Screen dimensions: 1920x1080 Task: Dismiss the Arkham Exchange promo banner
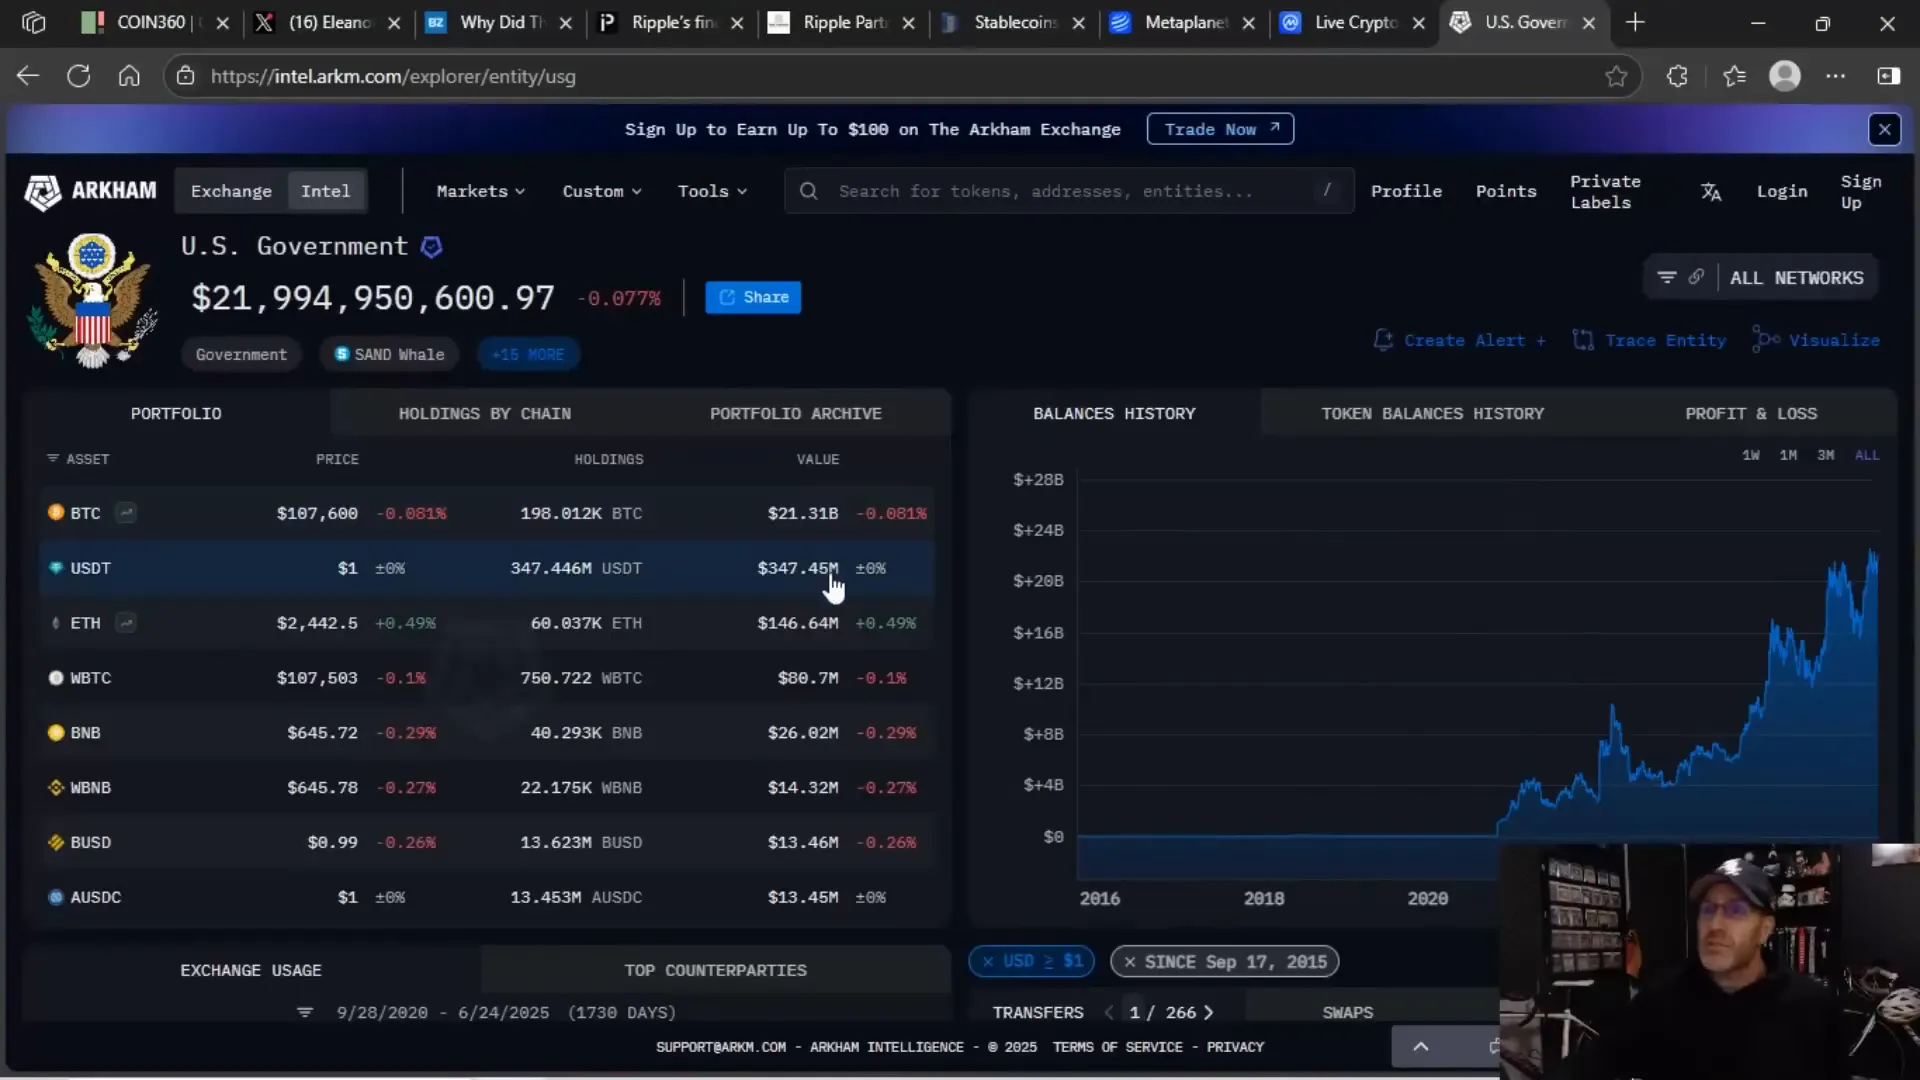[1884, 129]
